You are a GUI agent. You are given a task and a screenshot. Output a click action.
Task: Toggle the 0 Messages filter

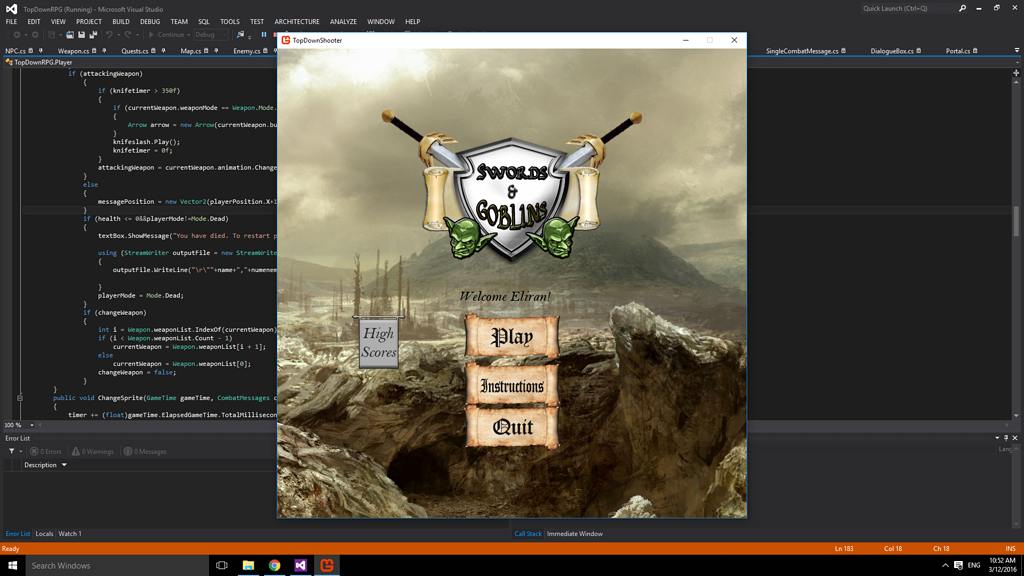pos(145,451)
